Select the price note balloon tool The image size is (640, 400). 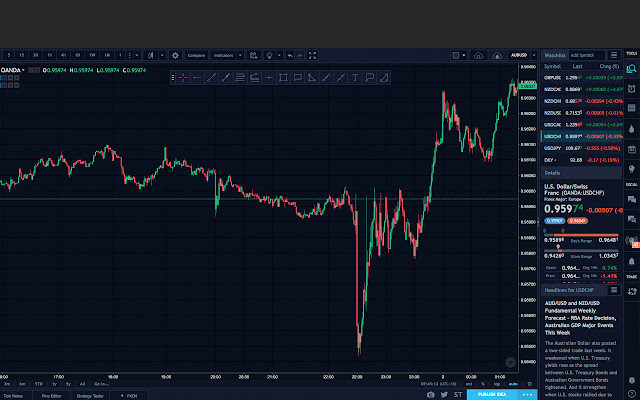point(370,78)
